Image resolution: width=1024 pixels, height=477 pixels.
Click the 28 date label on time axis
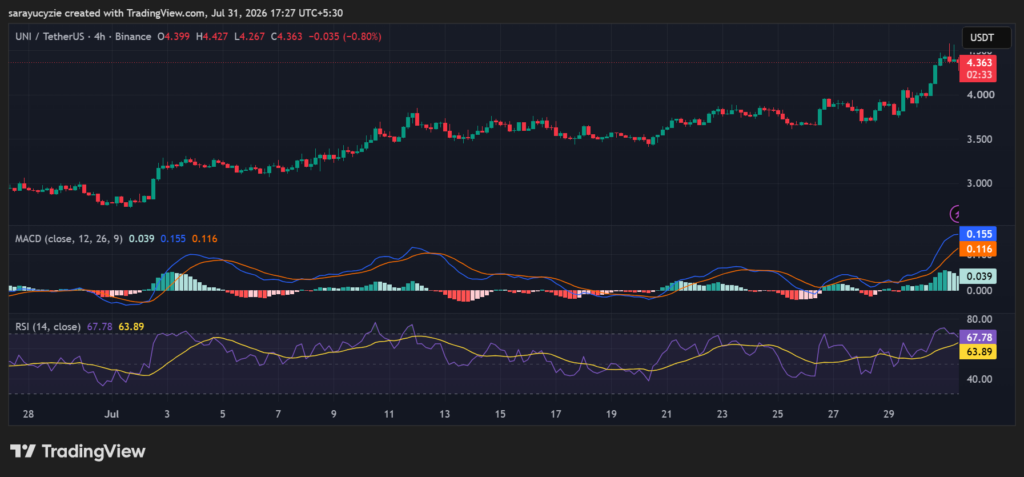[x=29, y=414]
